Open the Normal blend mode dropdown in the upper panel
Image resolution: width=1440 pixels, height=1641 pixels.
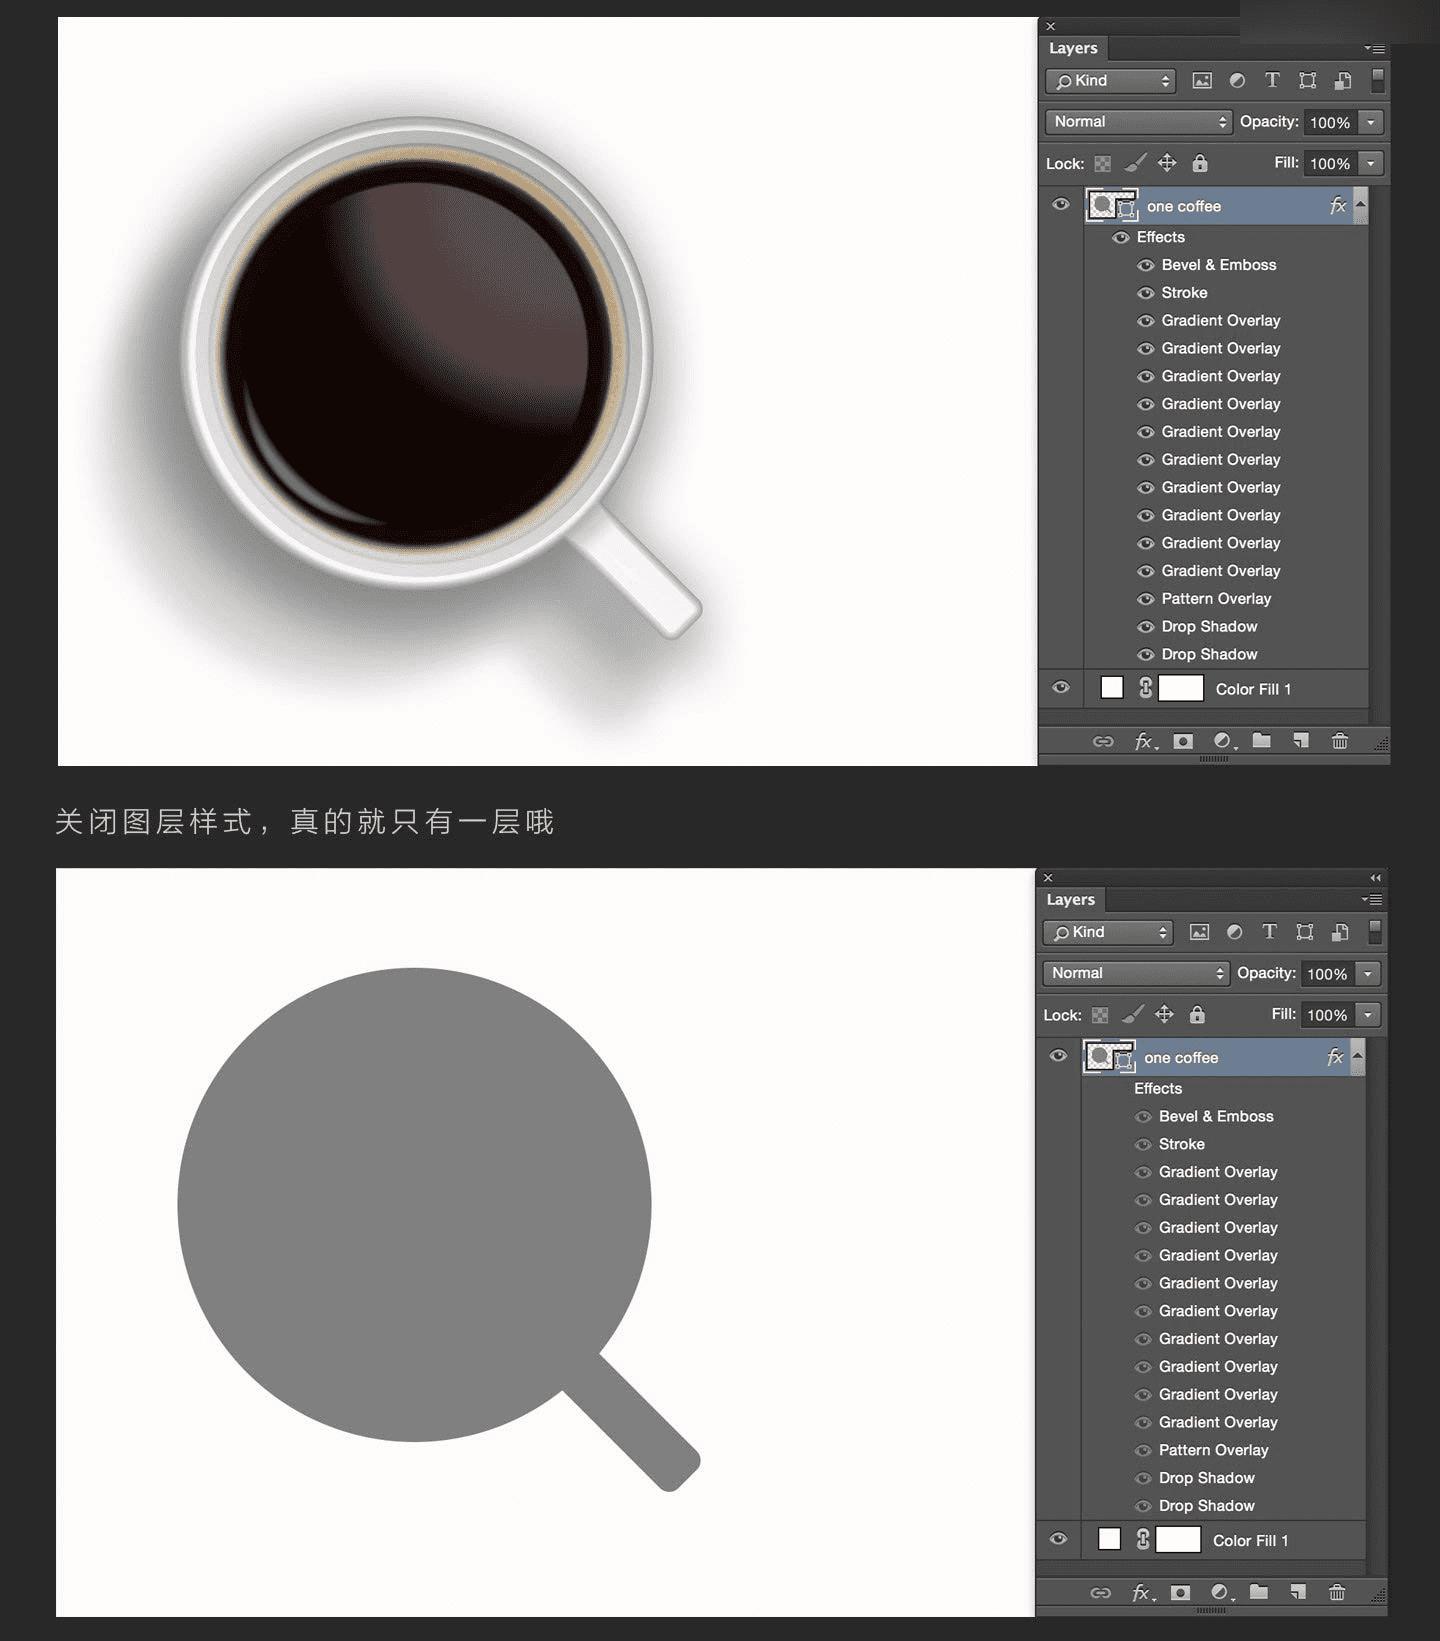point(1138,122)
